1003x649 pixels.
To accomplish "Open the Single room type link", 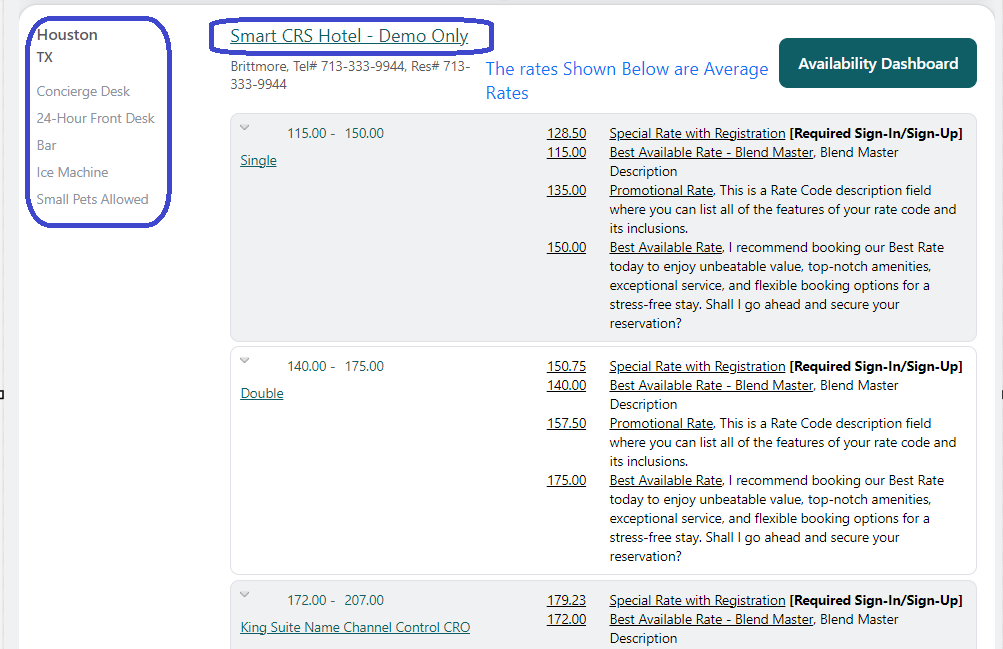I will 258,160.
